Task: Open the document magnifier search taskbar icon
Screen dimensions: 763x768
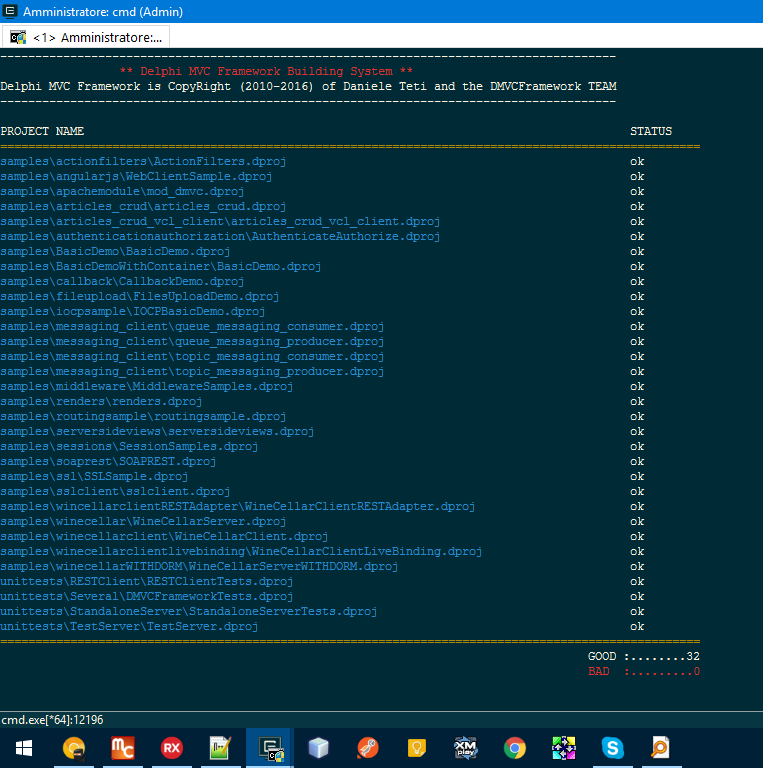Action: point(660,748)
